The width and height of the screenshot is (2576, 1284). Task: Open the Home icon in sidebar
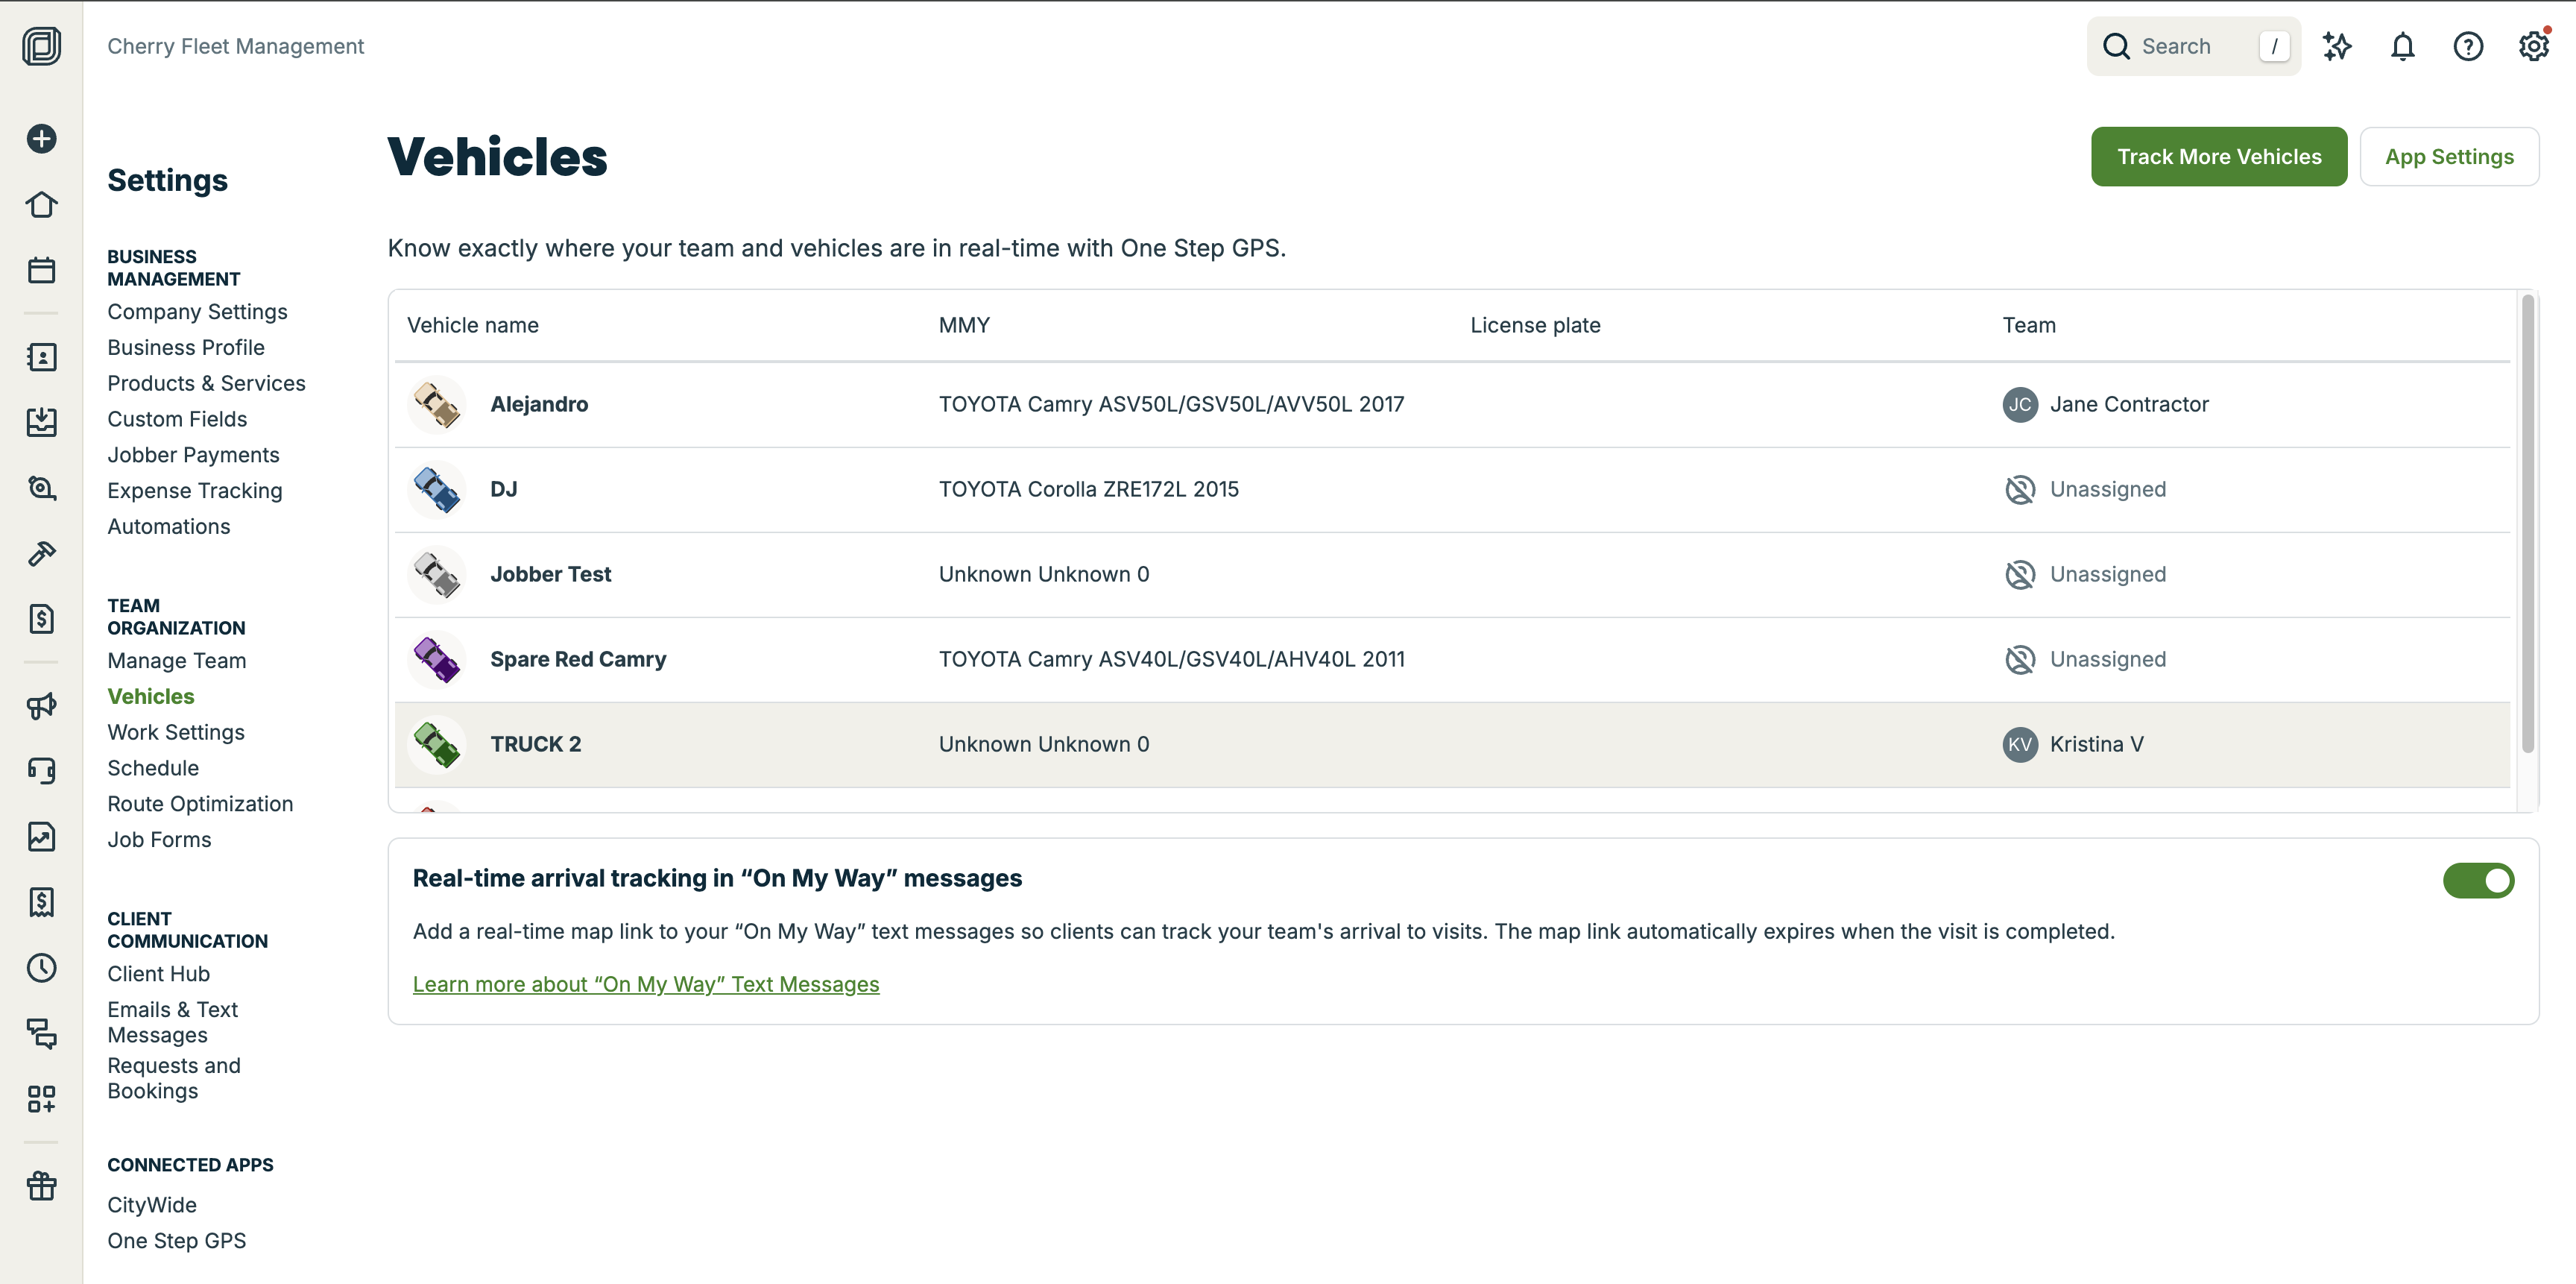pos(41,205)
